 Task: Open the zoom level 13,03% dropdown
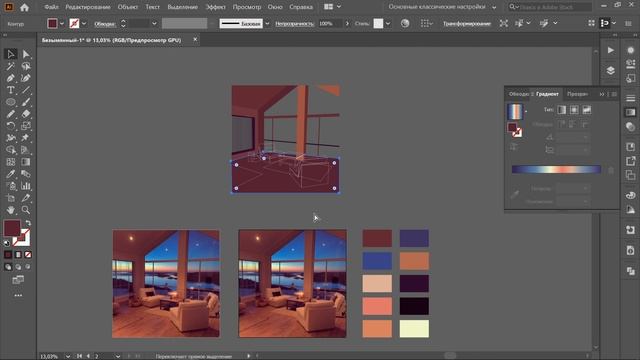click(68, 356)
